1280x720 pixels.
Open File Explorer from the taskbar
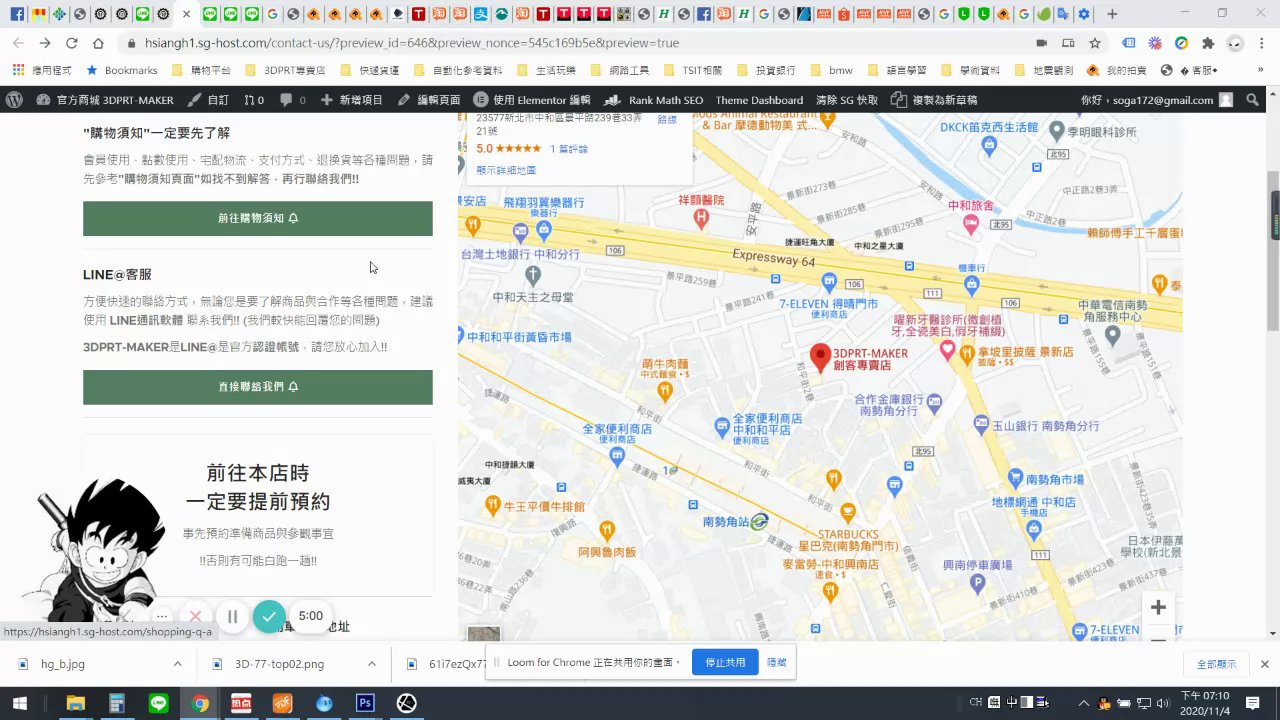[x=75, y=703]
